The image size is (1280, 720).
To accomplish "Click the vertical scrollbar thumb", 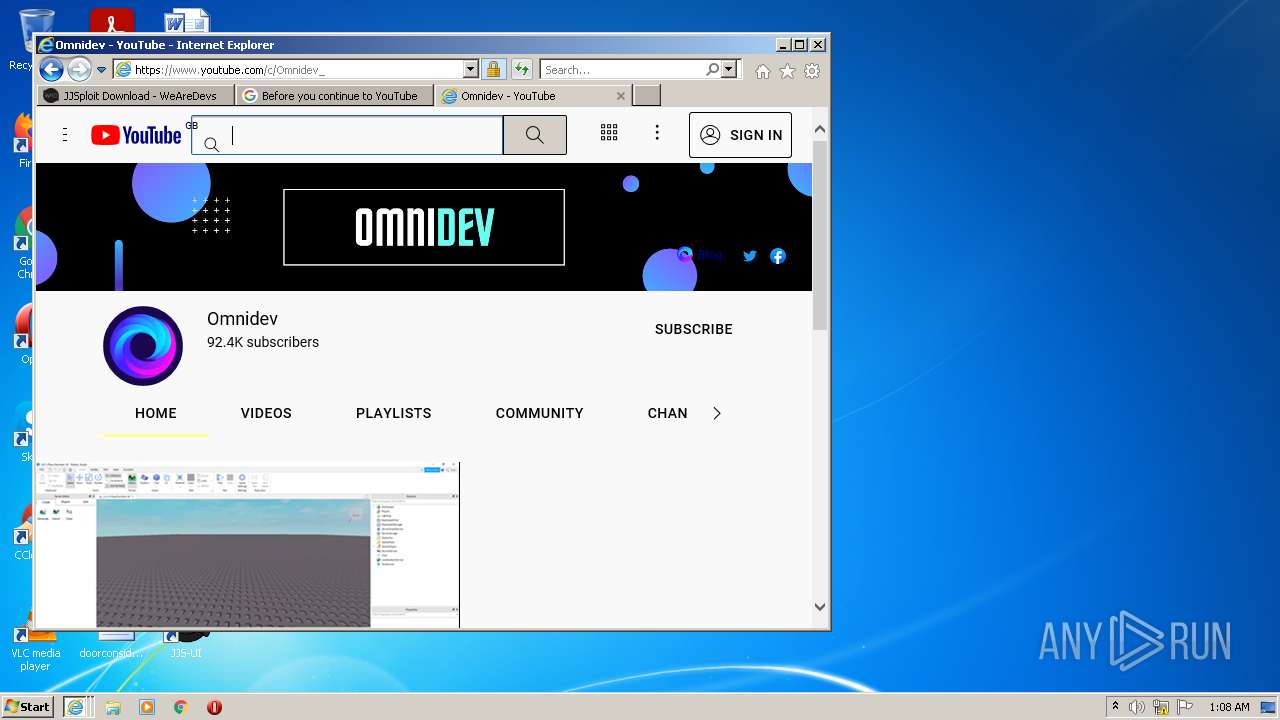I will pyautogui.click(x=820, y=235).
